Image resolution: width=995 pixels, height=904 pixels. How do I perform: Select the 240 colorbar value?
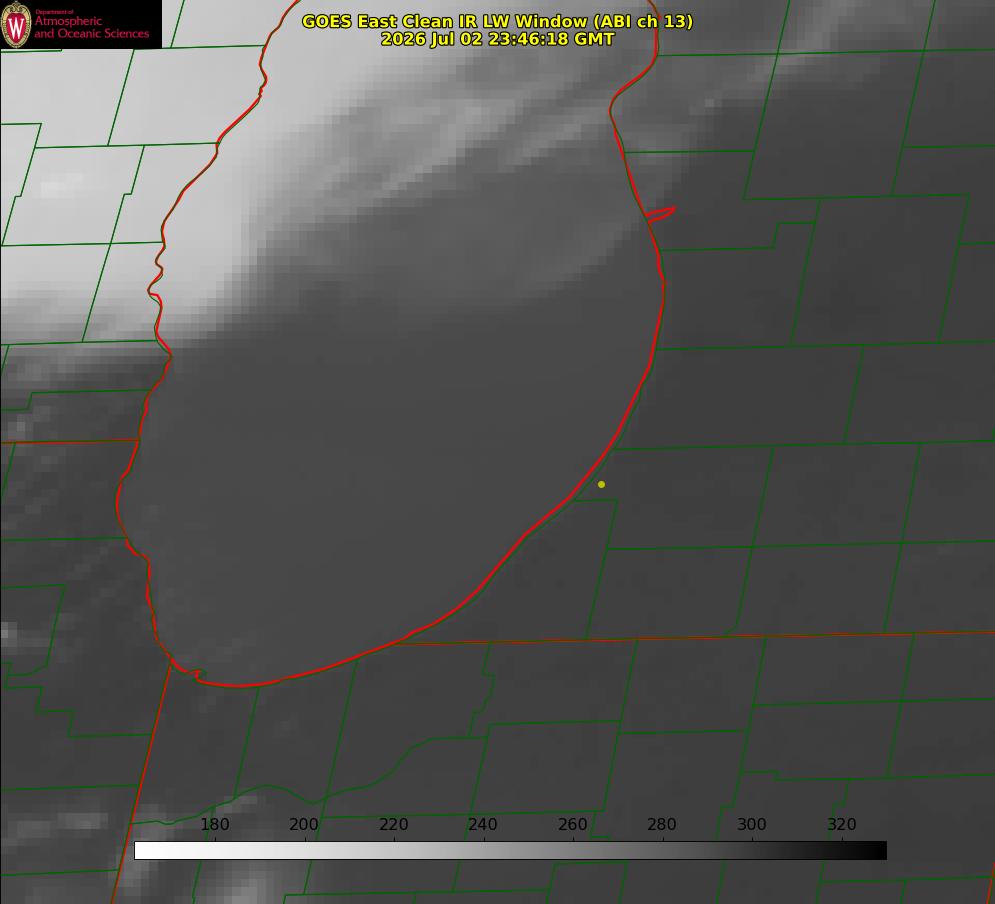483,824
